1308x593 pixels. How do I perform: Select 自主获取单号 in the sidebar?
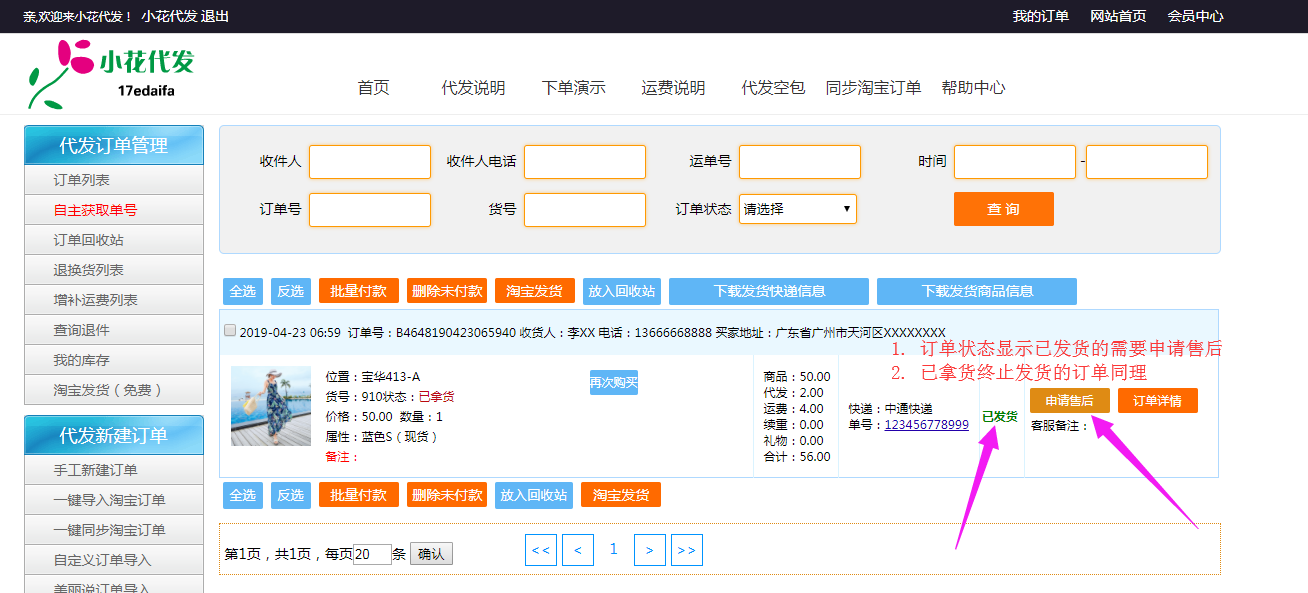click(95, 210)
